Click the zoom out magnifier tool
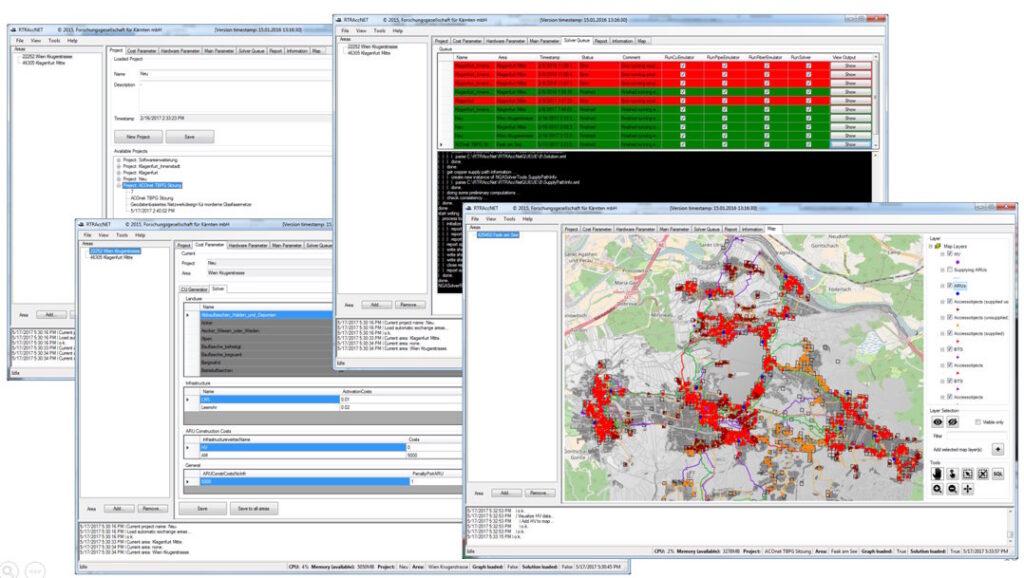The height and width of the screenshot is (578, 1024). (x=952, y=490)
